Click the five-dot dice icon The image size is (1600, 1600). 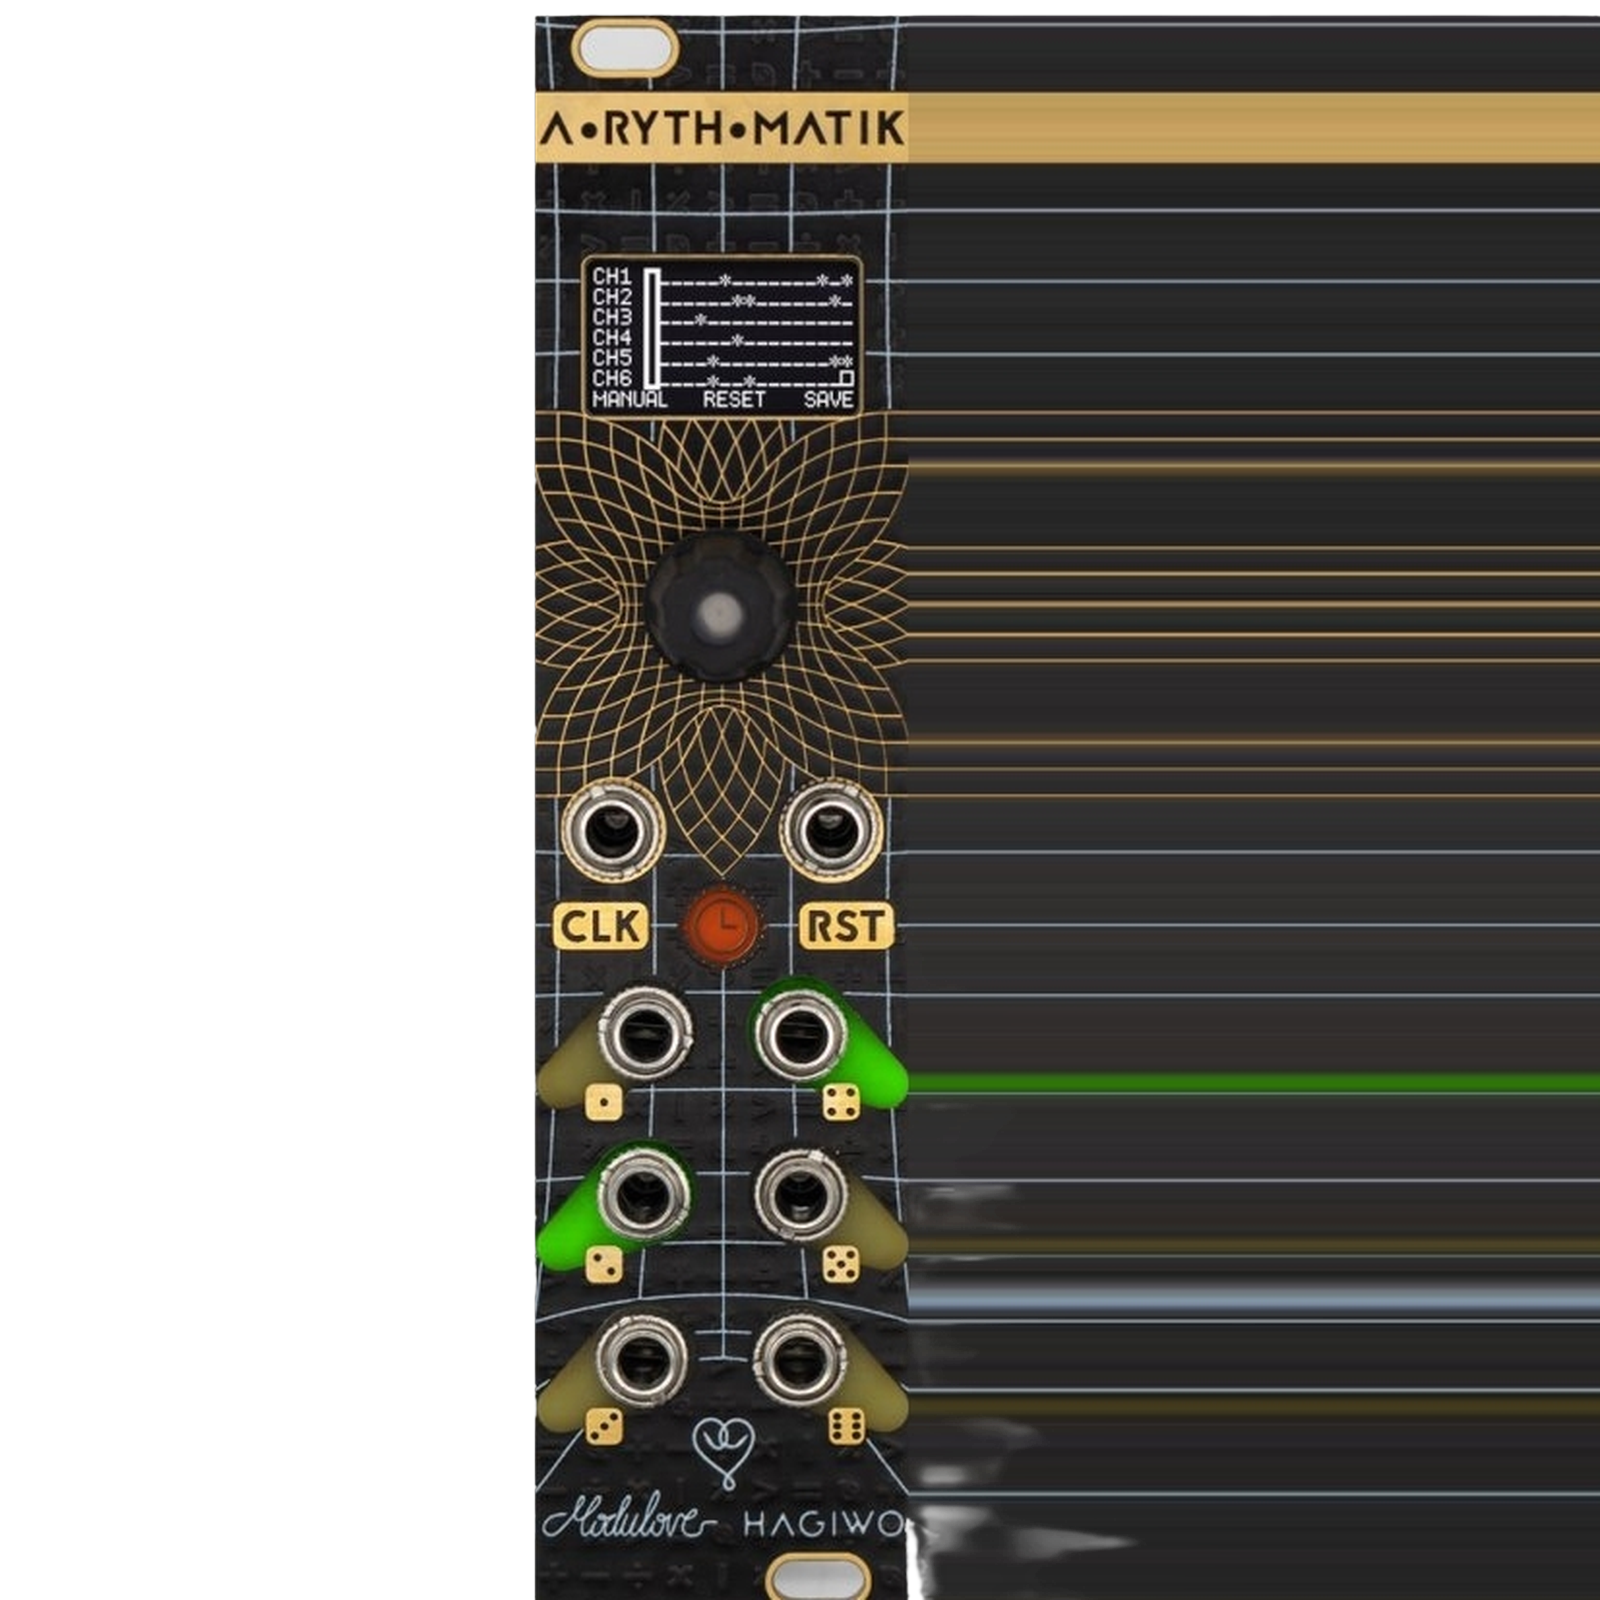point(841,1265)
